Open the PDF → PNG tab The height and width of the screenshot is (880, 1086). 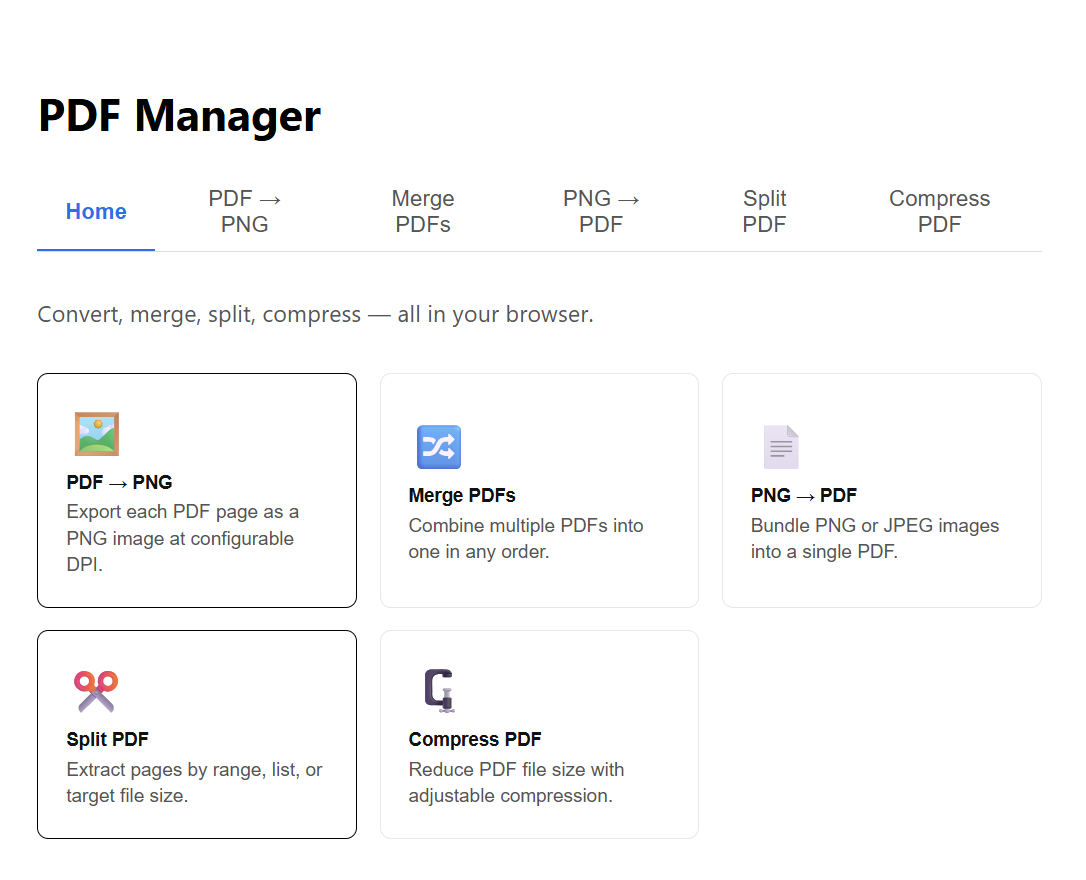(245, 212)
